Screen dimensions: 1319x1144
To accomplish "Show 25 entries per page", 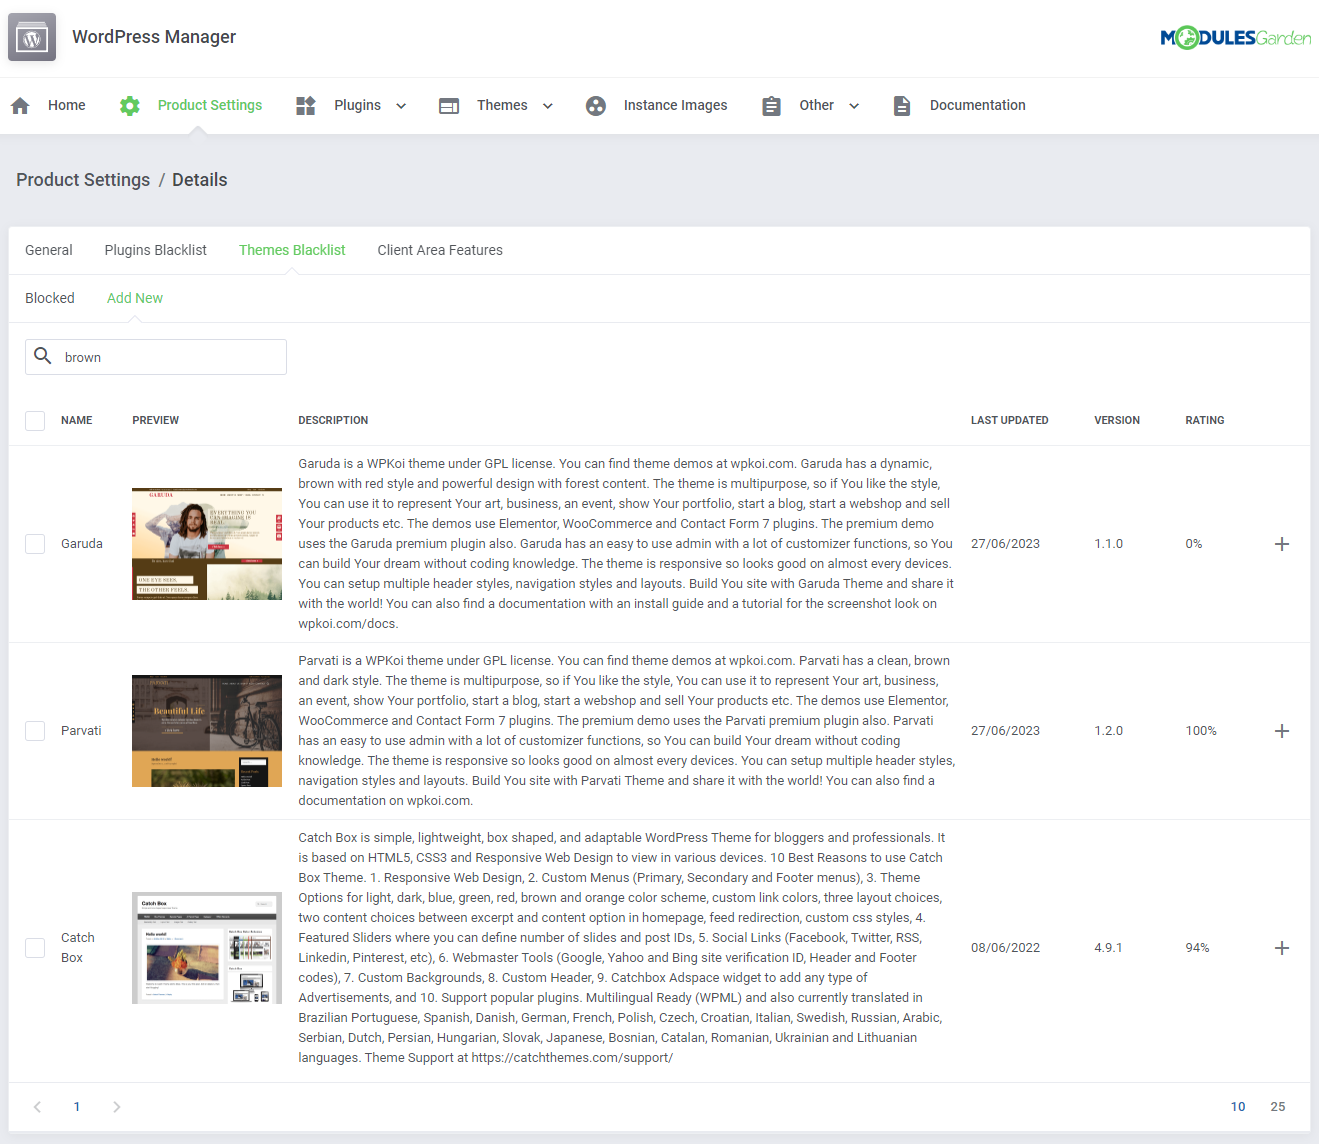I will [x=1278, y=1107].
